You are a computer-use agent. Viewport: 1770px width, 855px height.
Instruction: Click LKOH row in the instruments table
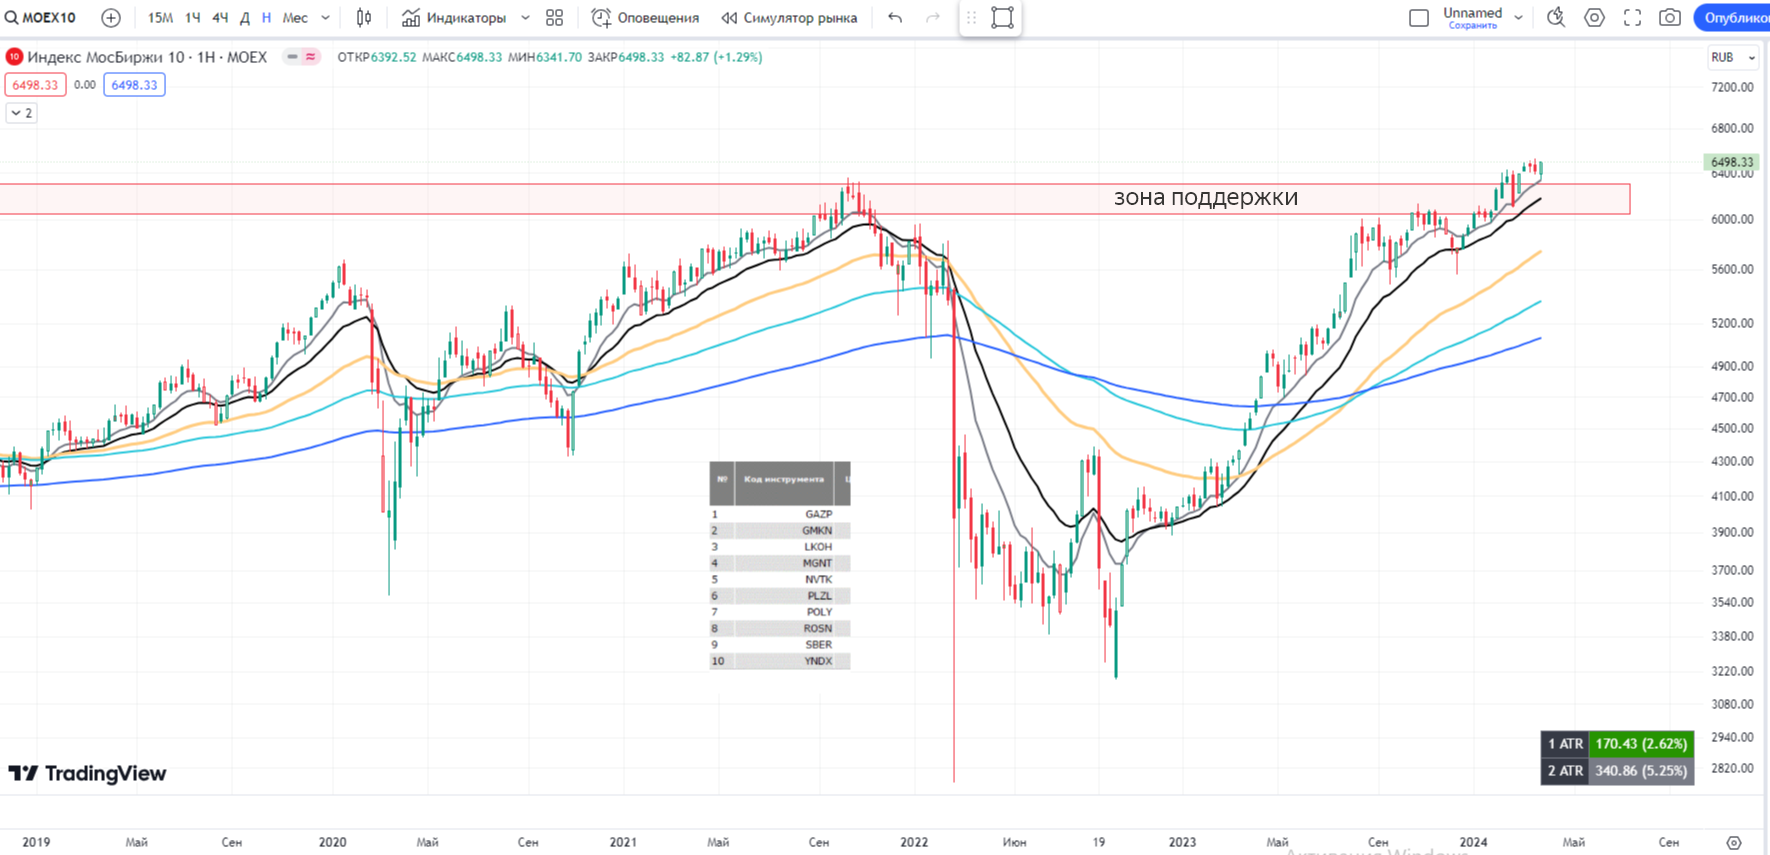tap(780, 547)
